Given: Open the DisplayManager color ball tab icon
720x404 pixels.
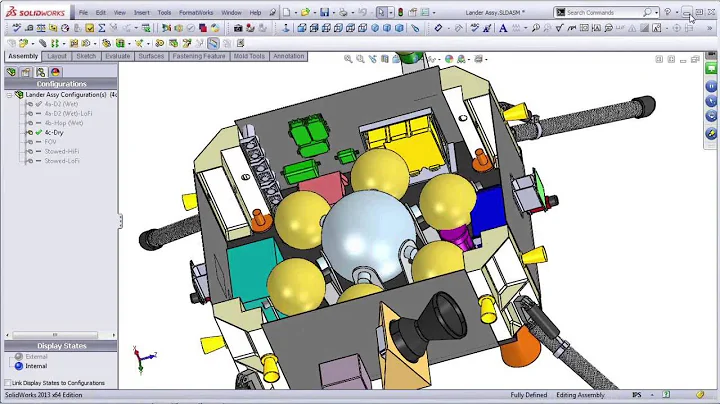Looking at the screenshot, I should coord(56,72).
